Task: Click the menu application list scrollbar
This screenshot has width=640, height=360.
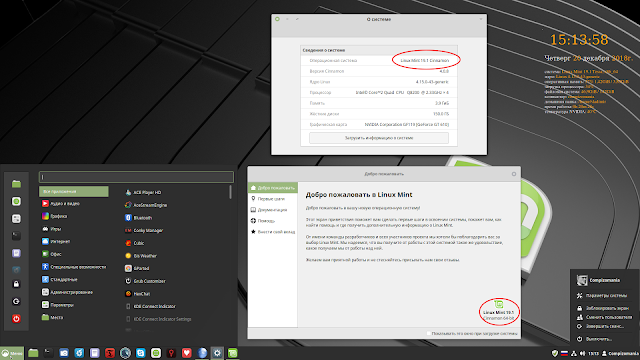Action: pos(231,192)
